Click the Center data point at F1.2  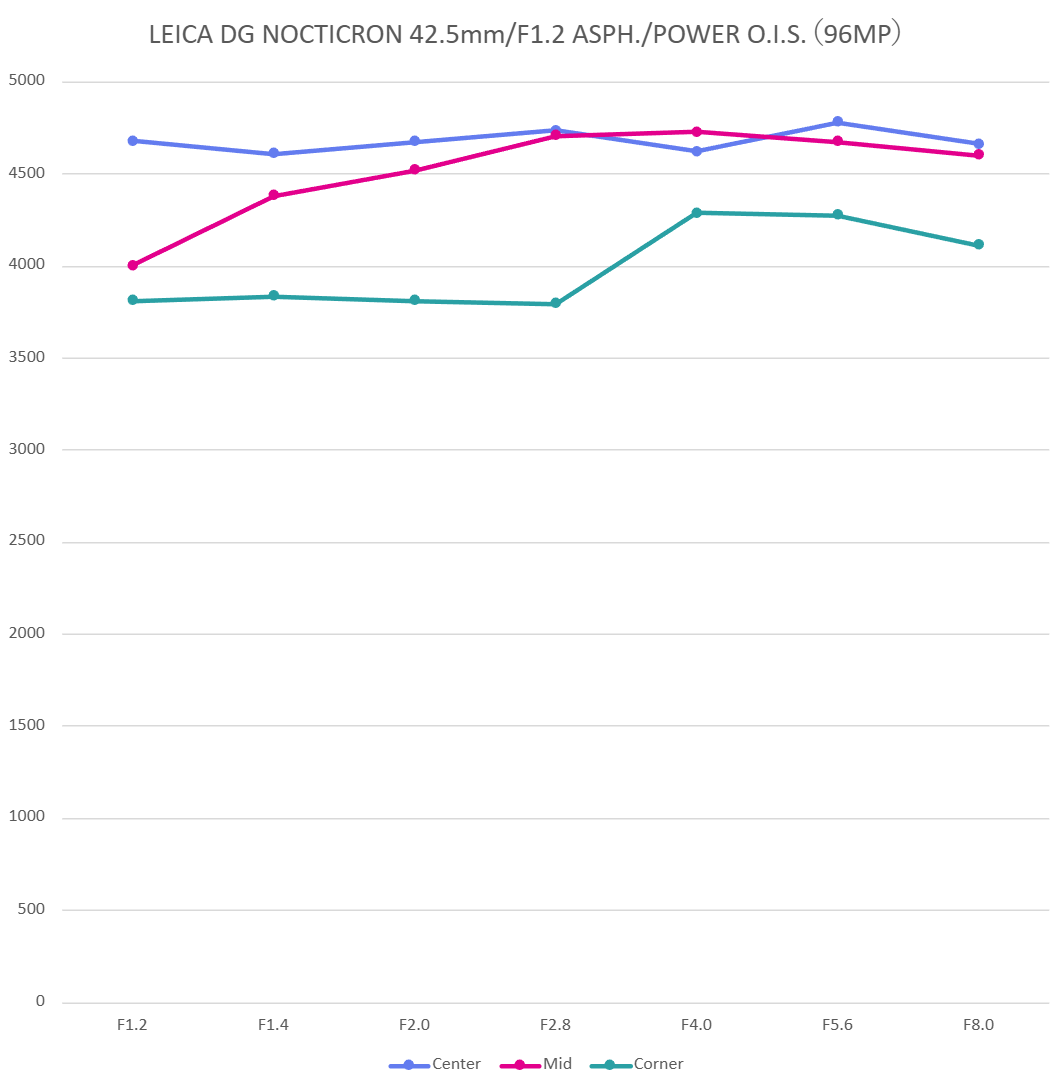133,141
